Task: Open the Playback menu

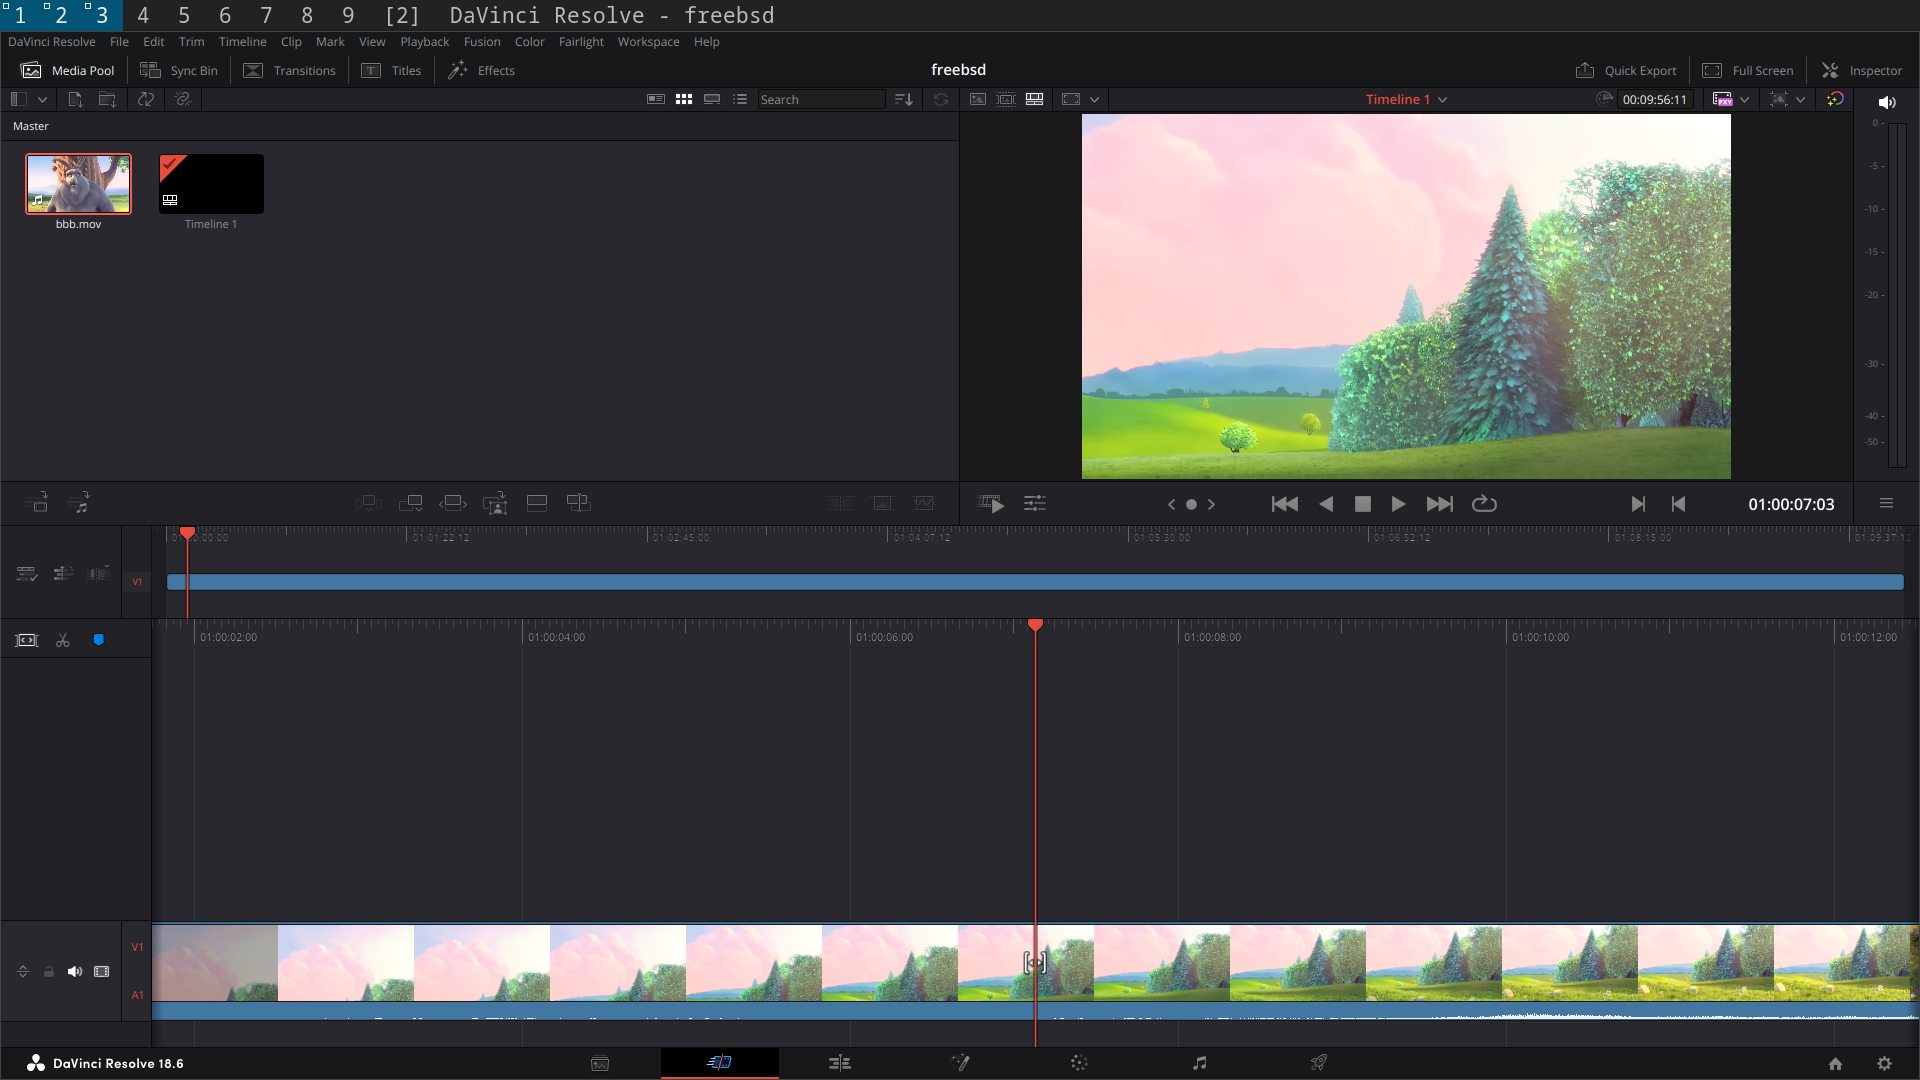Action: pyautogui.click(x=424, y=42)
